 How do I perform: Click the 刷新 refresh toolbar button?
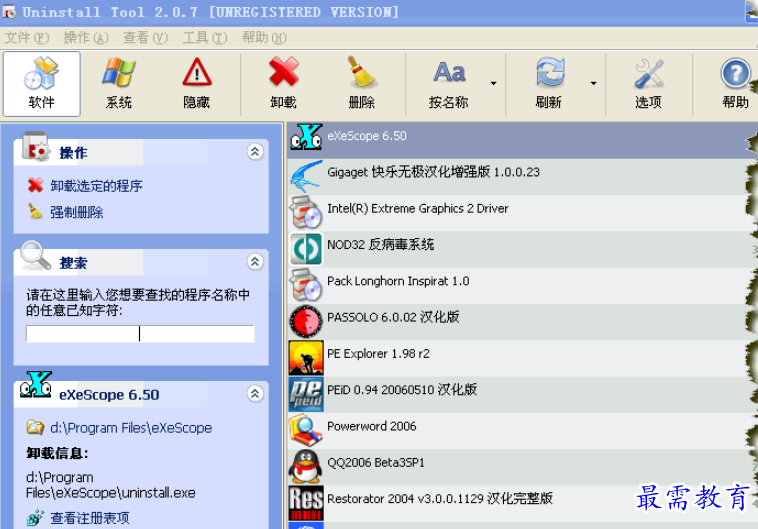point(549,84)
